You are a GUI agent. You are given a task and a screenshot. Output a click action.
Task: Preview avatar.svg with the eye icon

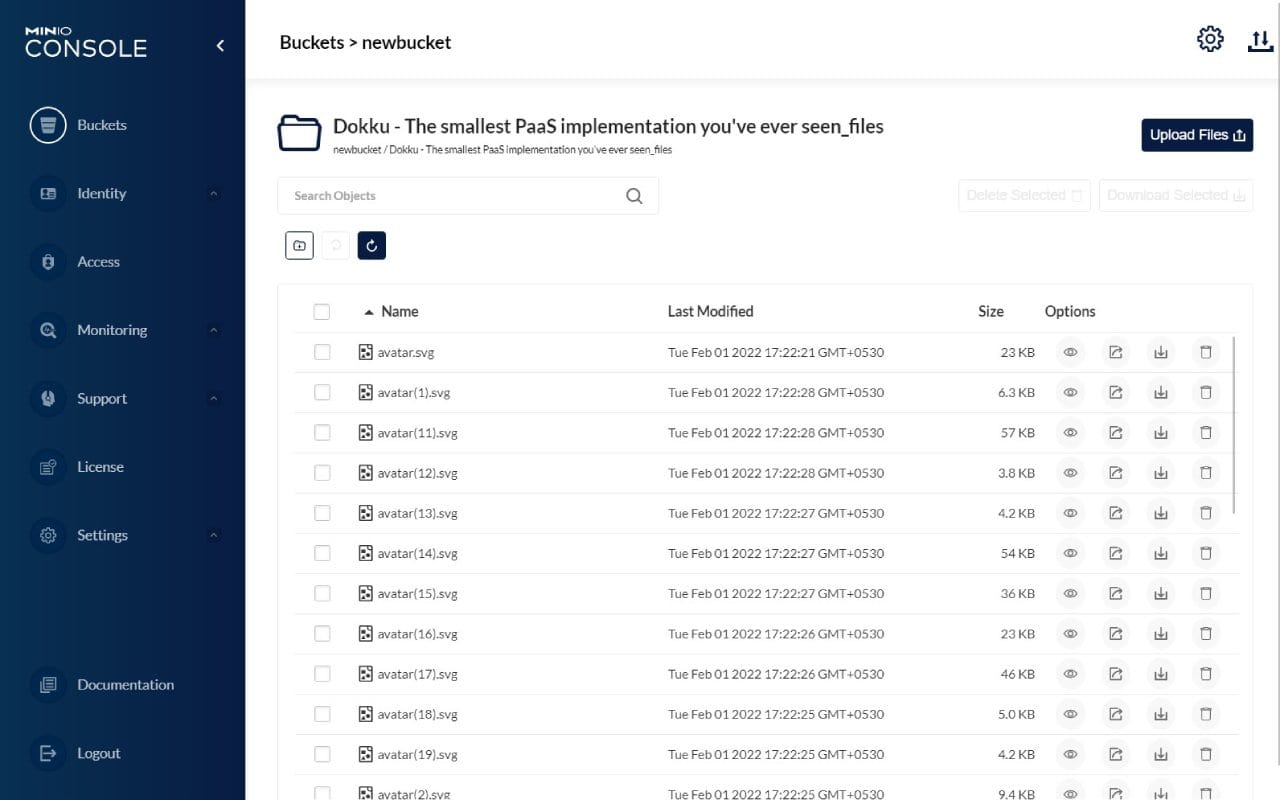coord(1070,352)
